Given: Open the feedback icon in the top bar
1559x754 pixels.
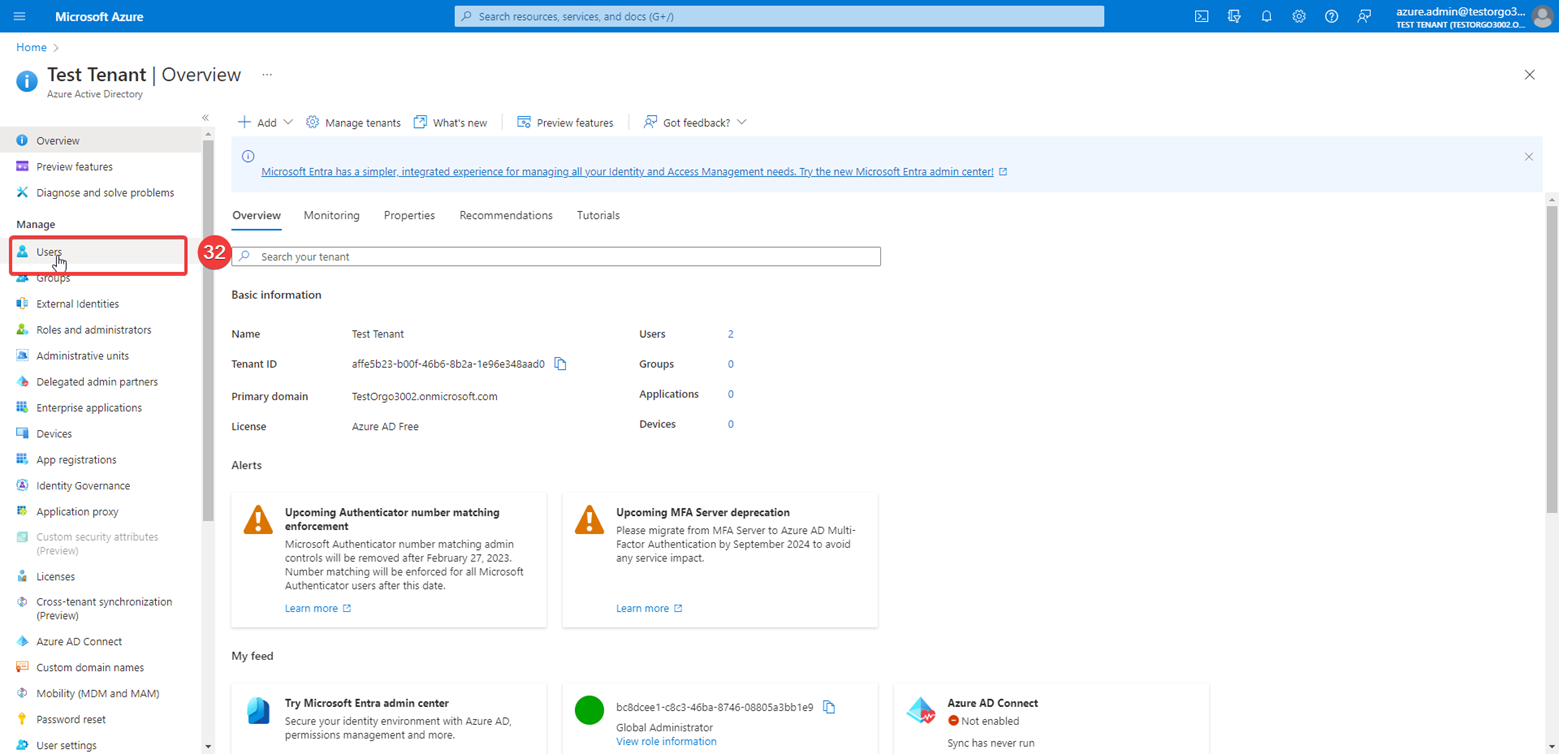Looking at the screenshot, I should pyautogui.click(x=1364, y=16).
